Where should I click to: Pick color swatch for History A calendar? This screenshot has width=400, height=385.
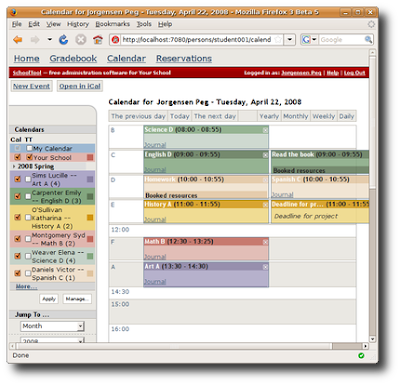tap(90, 218)
